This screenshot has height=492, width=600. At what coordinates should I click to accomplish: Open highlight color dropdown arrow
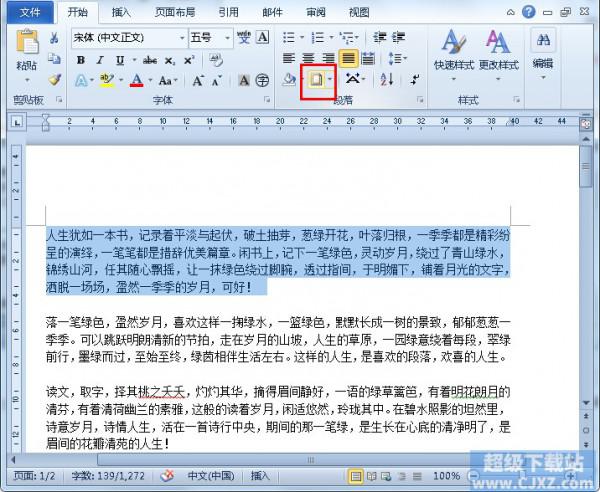tap(121, 80)
